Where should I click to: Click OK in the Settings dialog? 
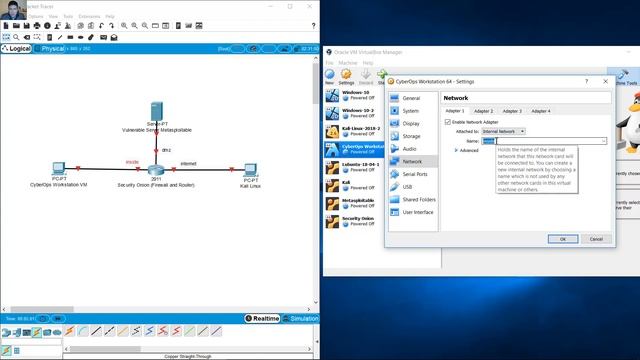coord(563,239)
